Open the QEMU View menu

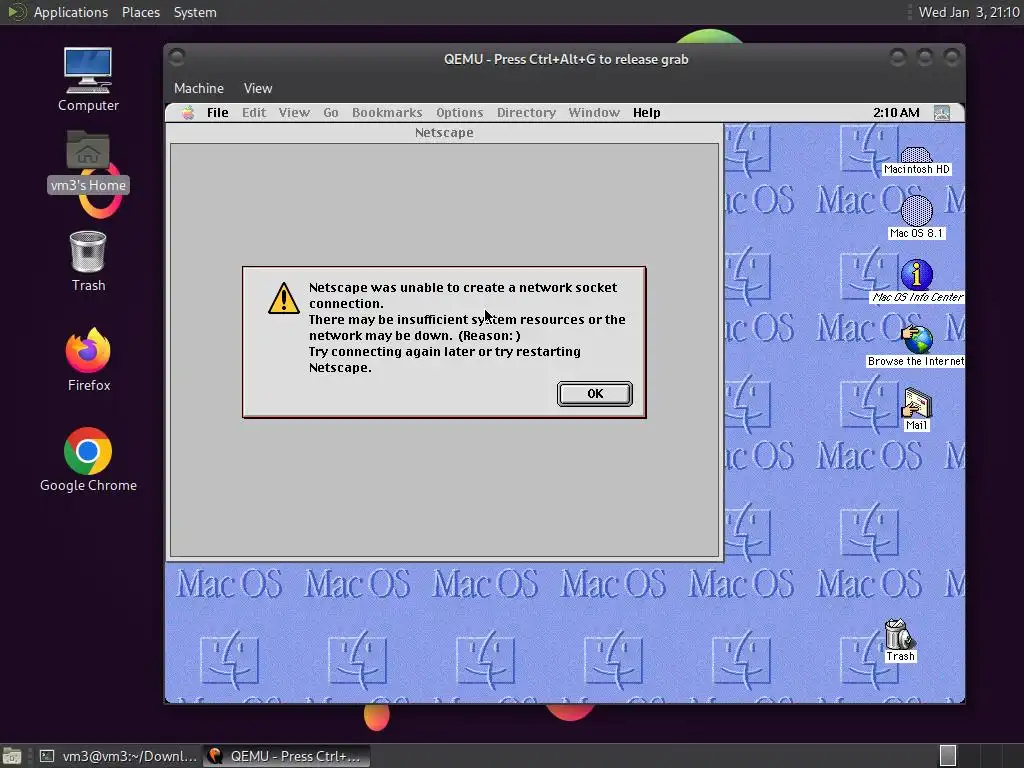(x=258, y=88)
